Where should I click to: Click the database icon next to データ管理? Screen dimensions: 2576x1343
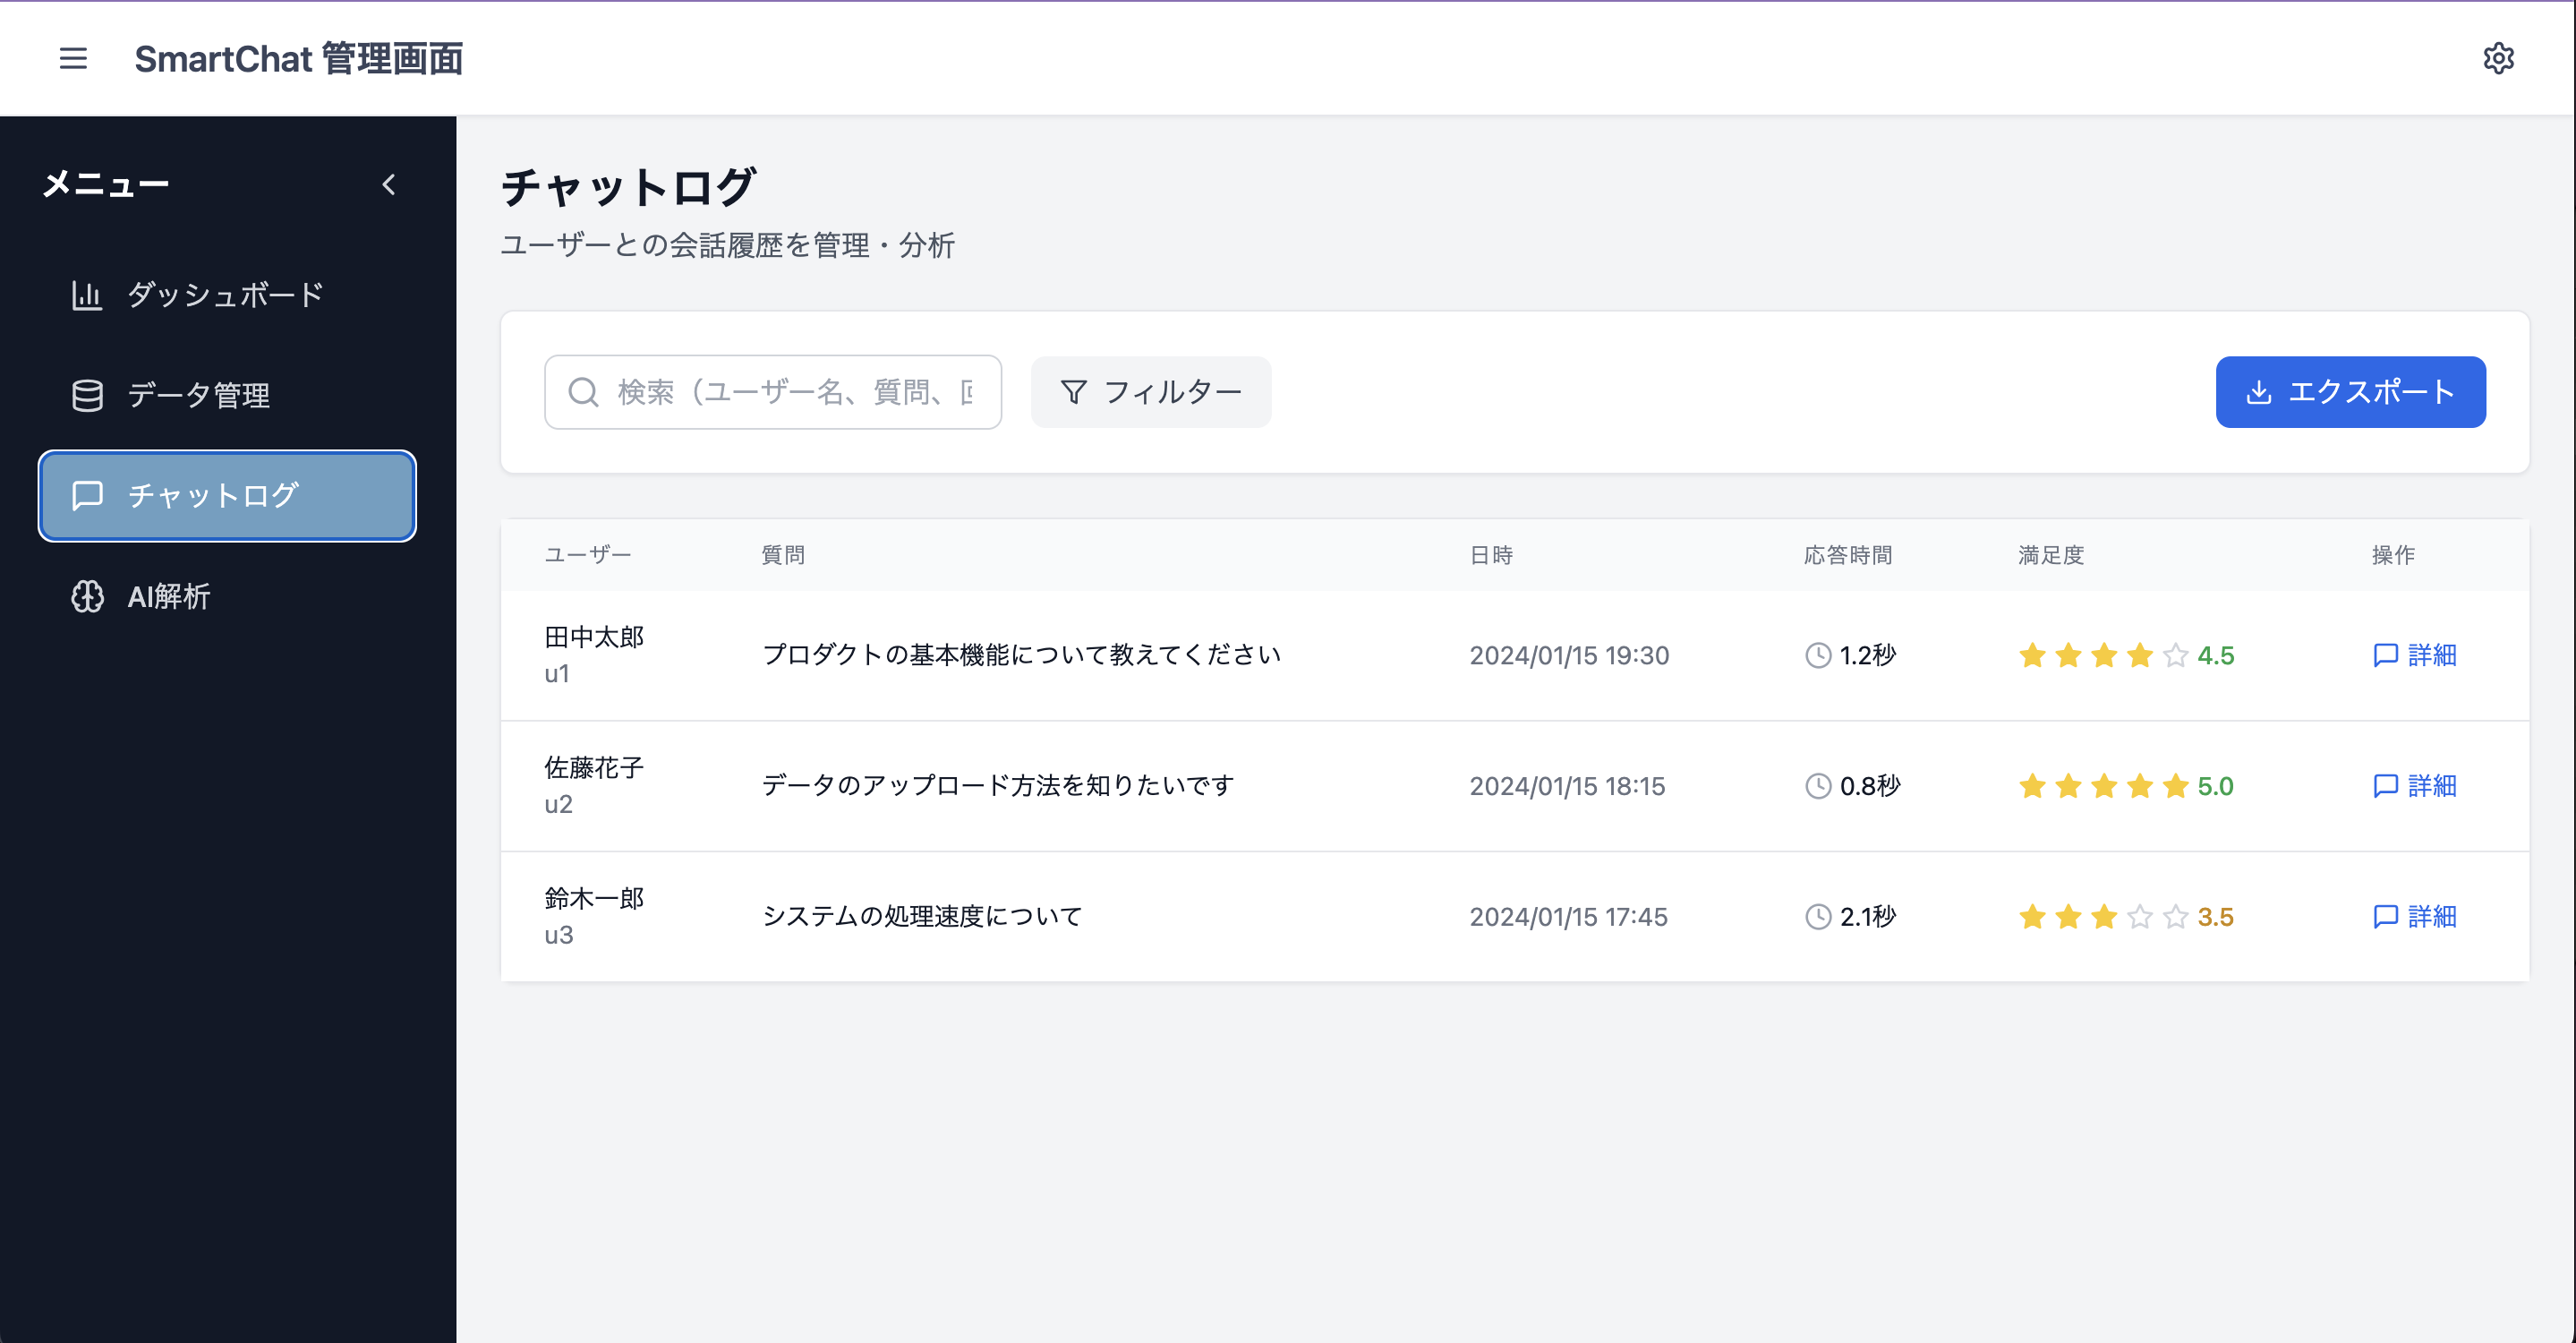coord(87,395)
